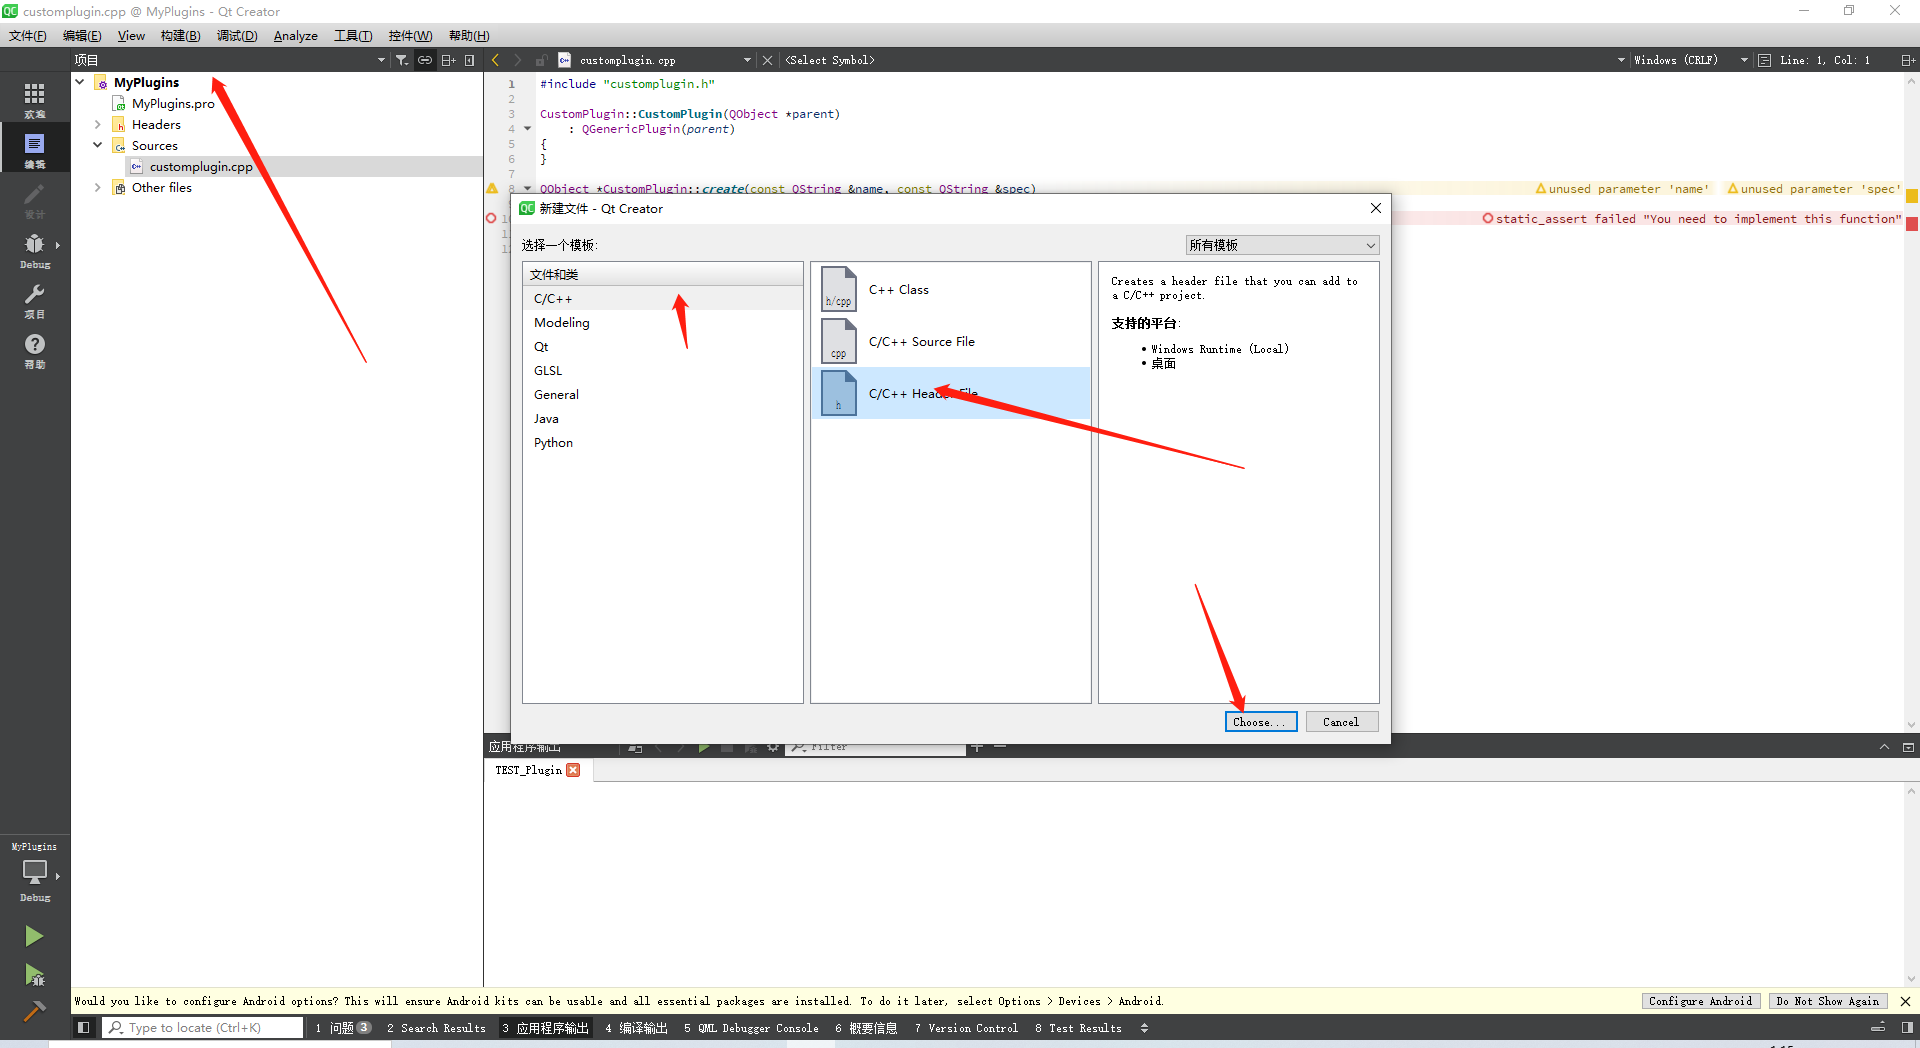This screenshot has width=1920, height=1048.
Task: Open MyPlugins.pro in project tree
Action: 173,103
